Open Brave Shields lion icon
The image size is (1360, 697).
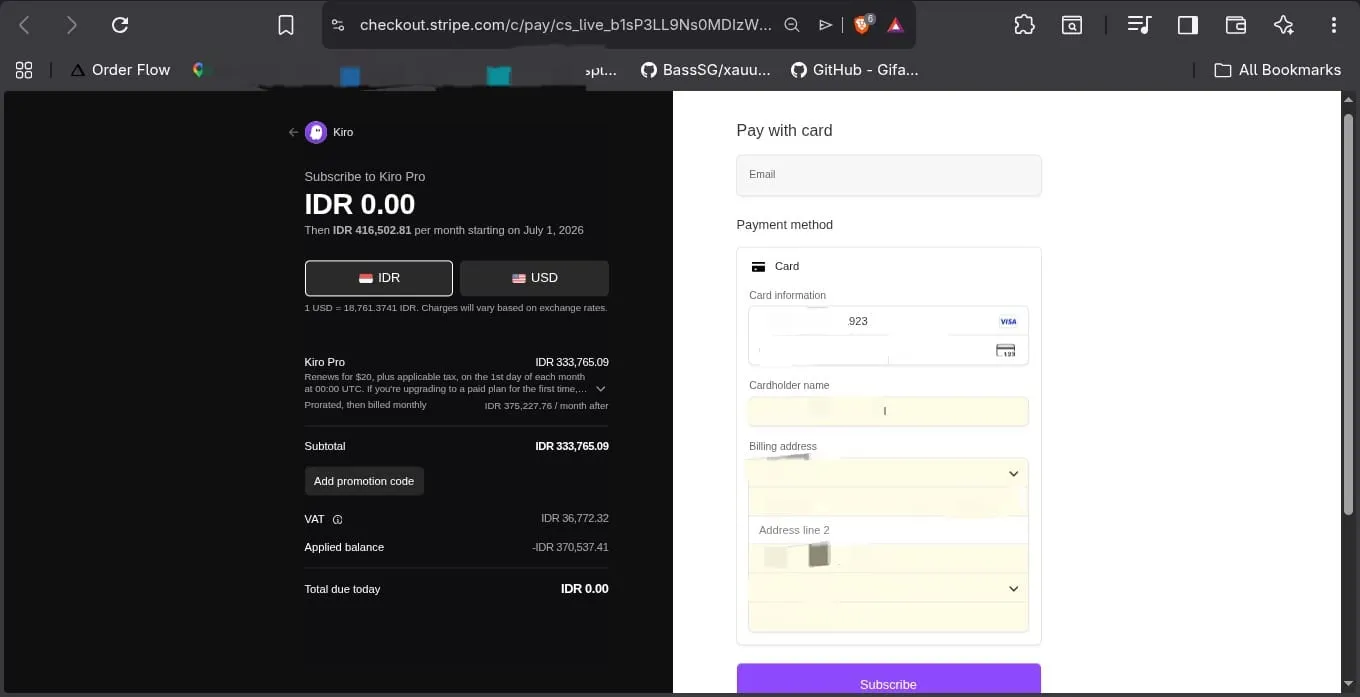click(x=862, y=24)
